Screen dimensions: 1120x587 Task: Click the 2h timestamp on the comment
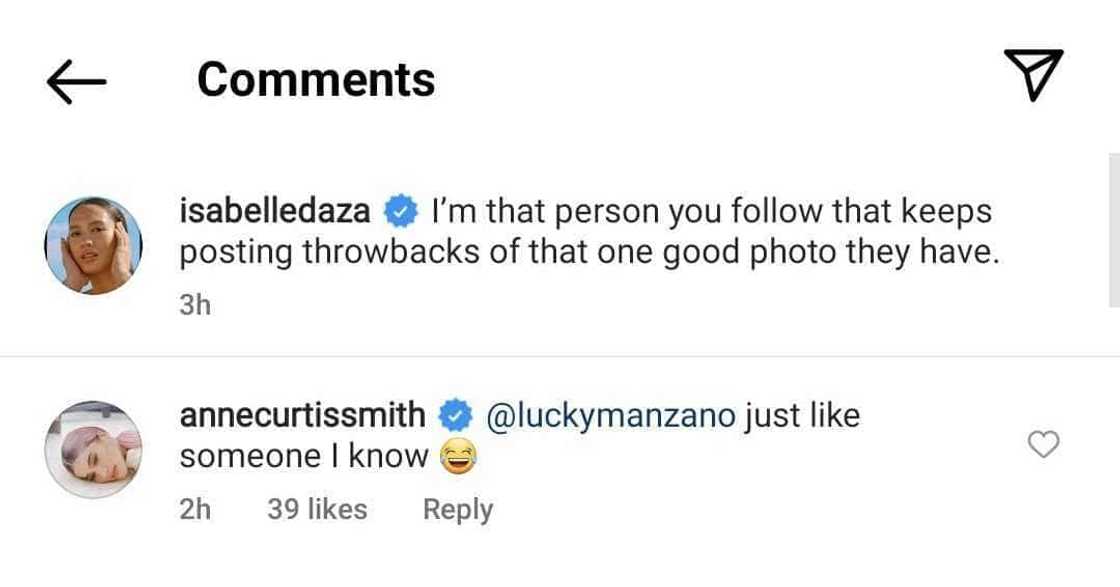[x=195, y=509]
